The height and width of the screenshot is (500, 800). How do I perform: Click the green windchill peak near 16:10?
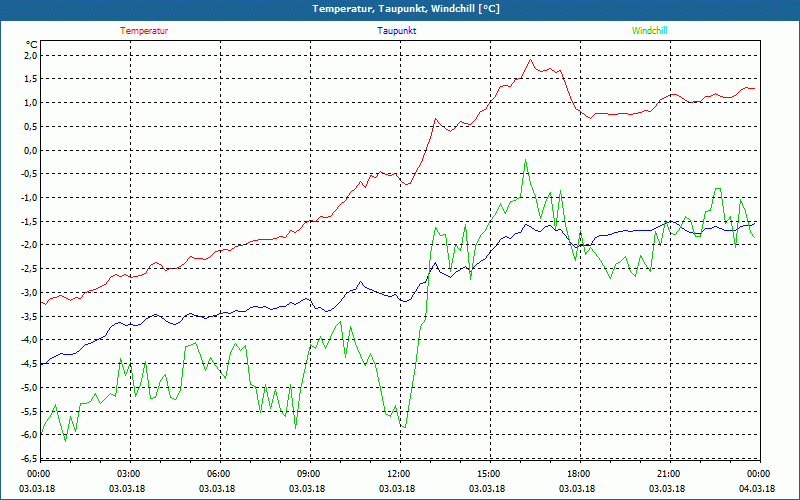pos(526,160)
